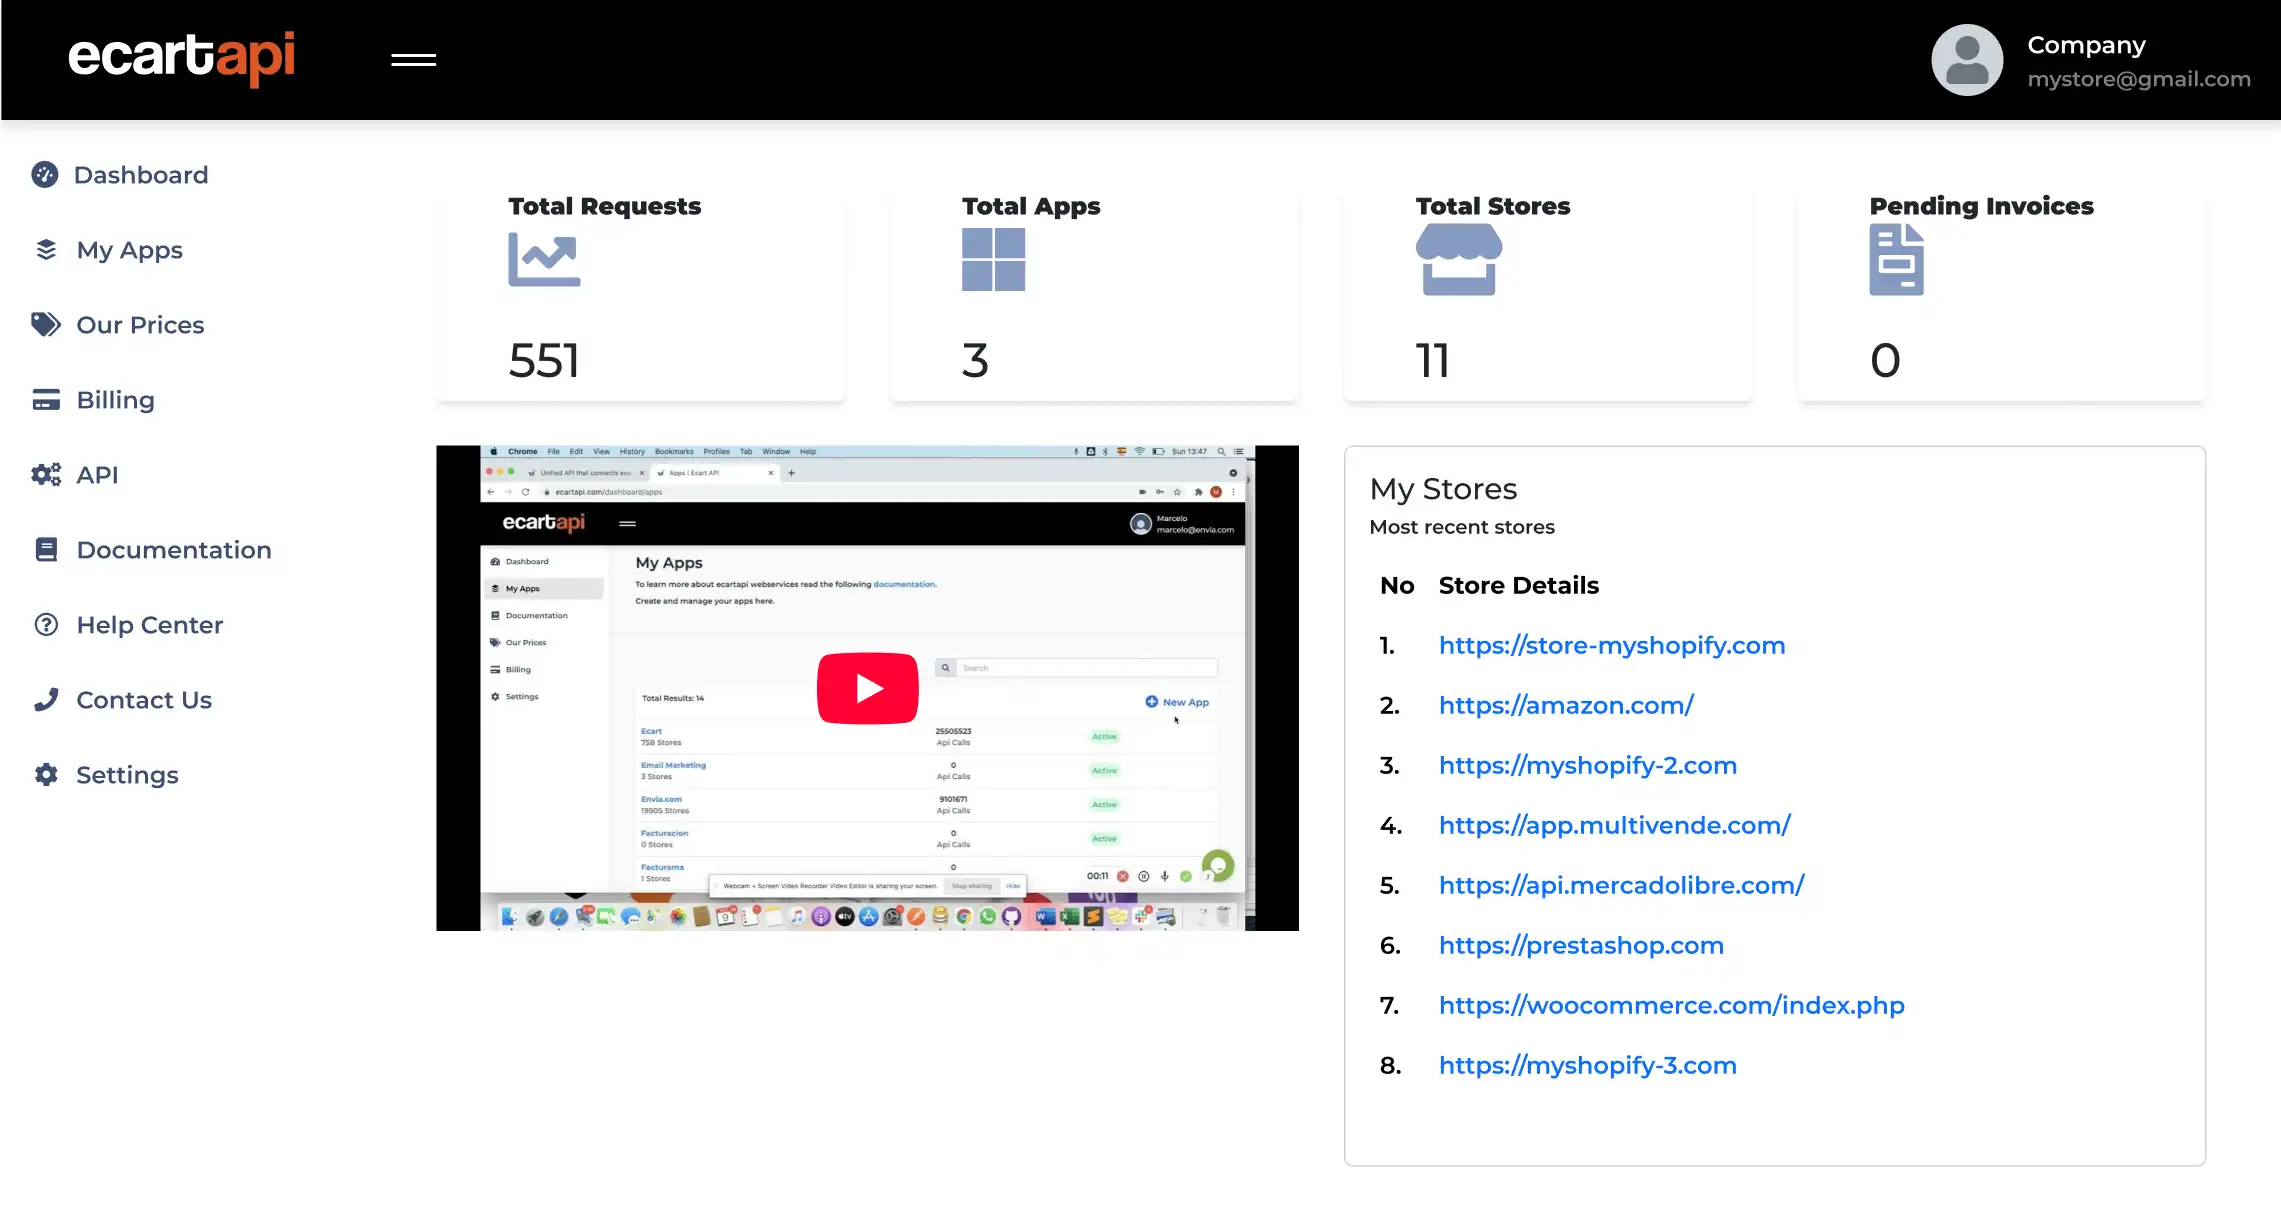Click the Pending Invoices document icon
Viewport: 2281px width, 1230px height.
click(x=1896, y=259)
